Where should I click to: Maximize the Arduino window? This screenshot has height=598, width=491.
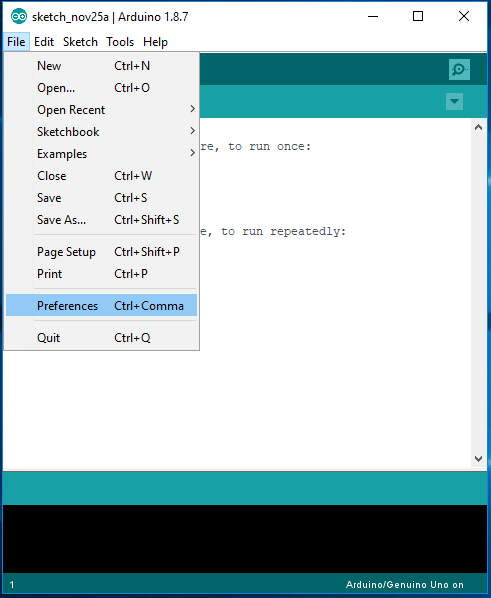pyautogui.click(x=418, y=16)
